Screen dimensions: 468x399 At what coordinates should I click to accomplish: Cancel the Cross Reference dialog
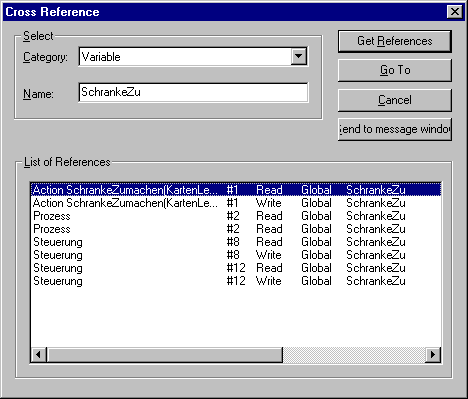pos(395,100)
